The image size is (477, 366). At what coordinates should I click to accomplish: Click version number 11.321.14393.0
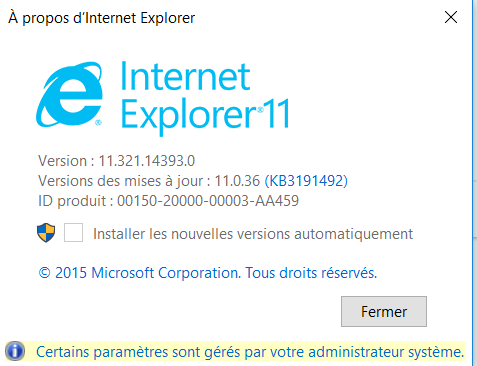147,161
